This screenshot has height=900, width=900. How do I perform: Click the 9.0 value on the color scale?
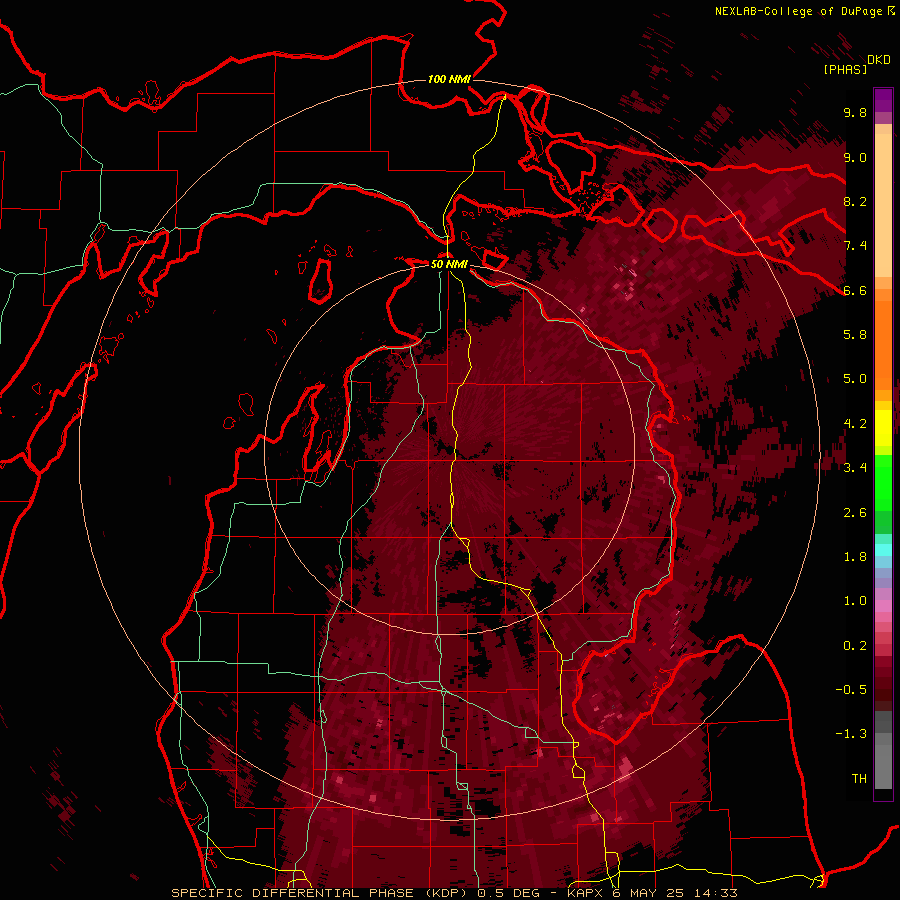pos(855,157)
